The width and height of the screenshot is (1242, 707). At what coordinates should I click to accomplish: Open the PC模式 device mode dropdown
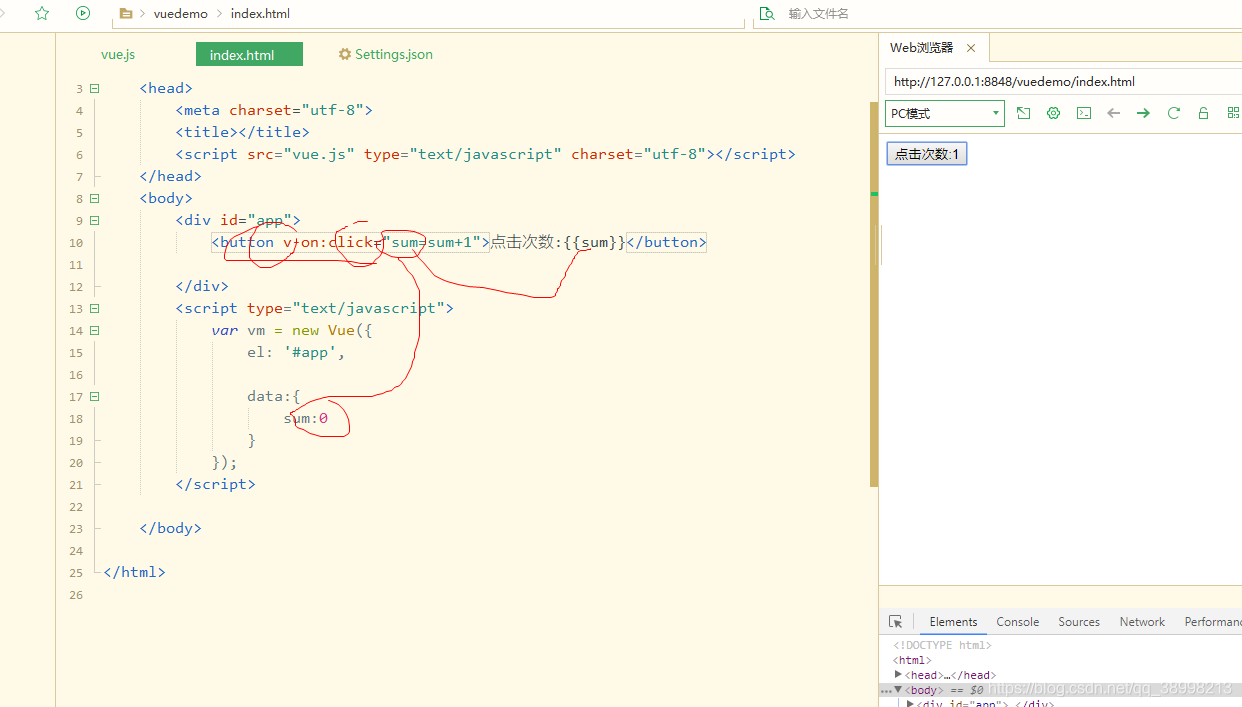tap(944, 114)
